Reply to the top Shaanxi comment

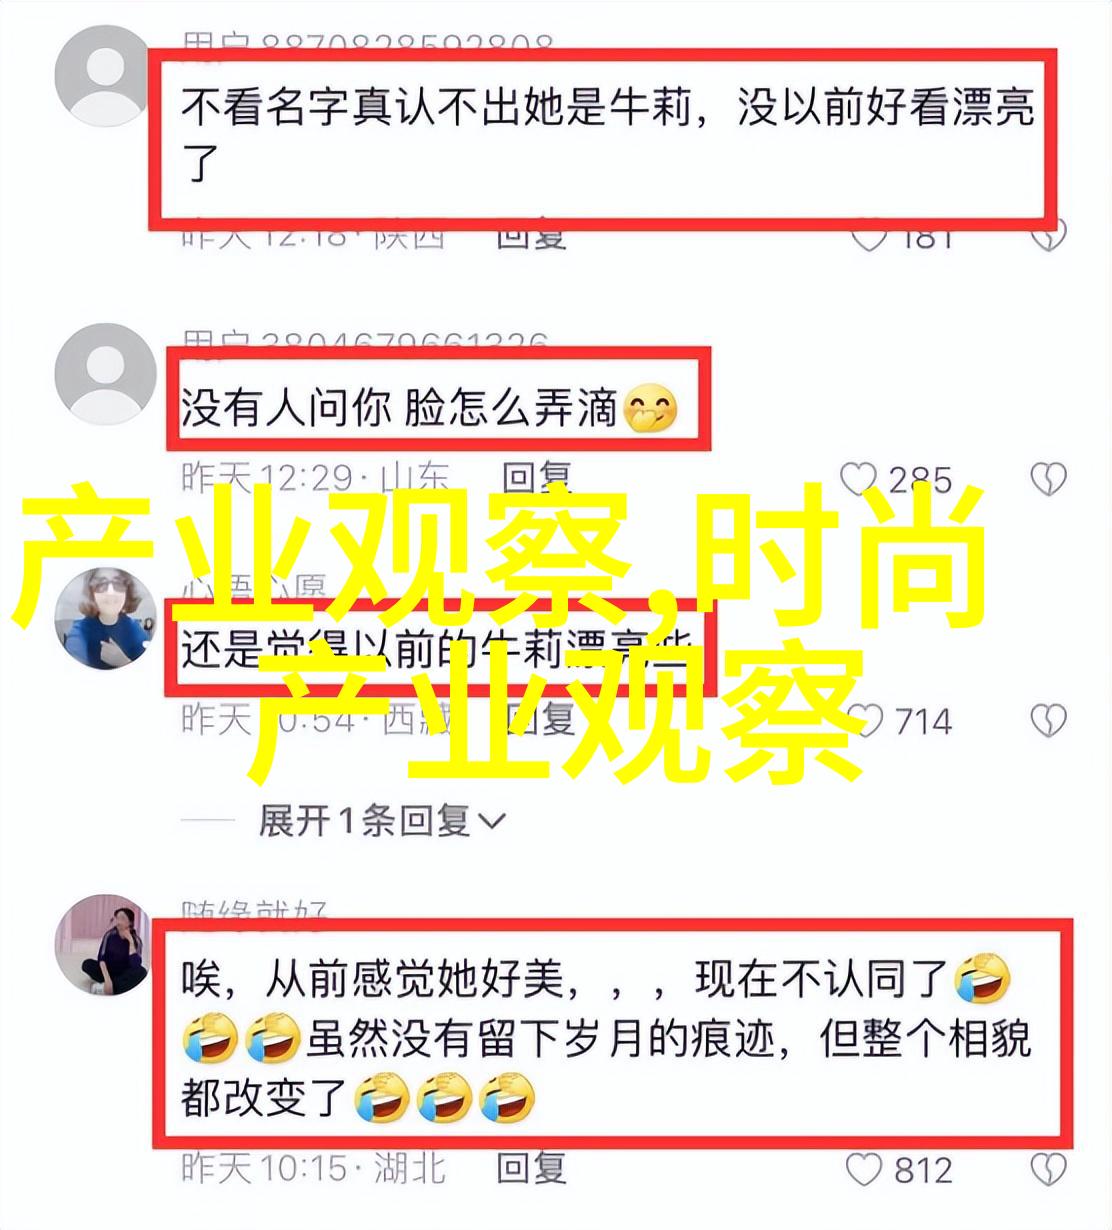tap(531, 238)
